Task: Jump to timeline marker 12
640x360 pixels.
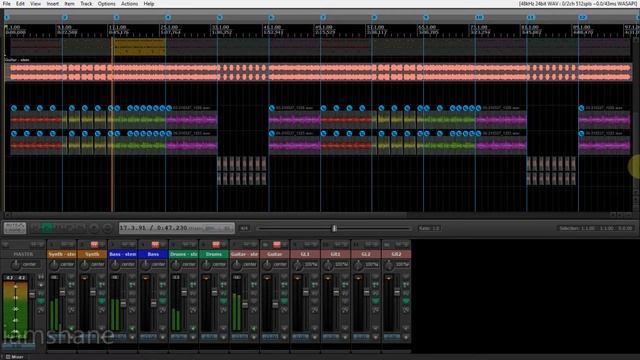Action: (582, 18)
